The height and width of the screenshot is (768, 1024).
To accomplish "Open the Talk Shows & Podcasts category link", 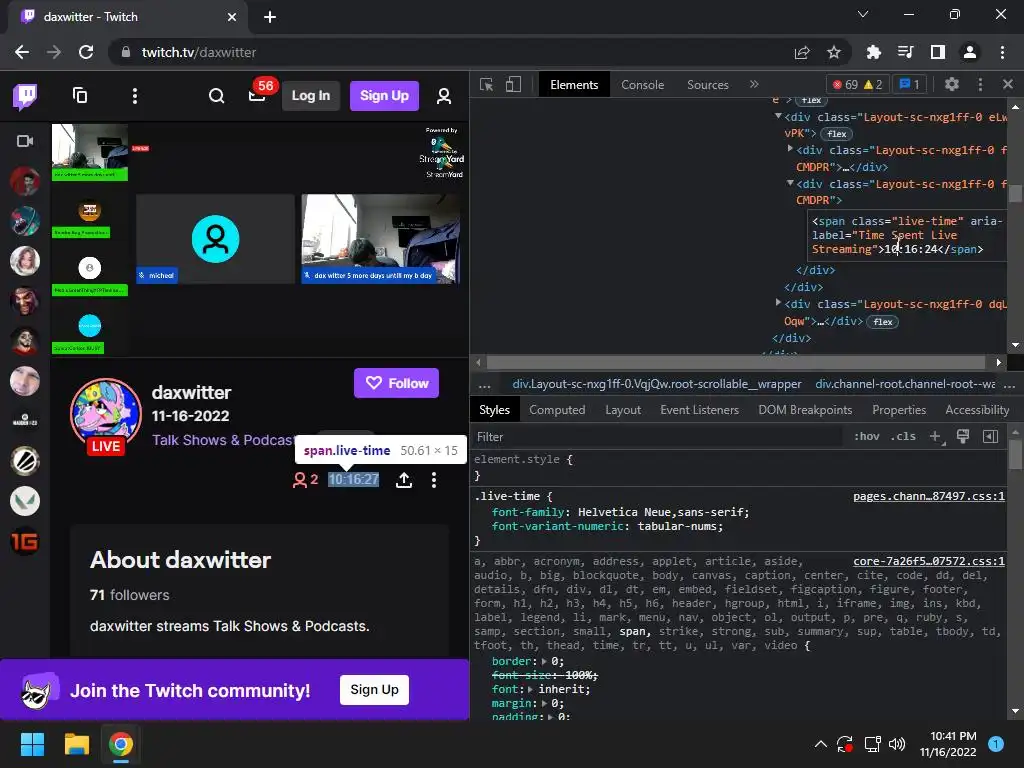I will [224, 440].
